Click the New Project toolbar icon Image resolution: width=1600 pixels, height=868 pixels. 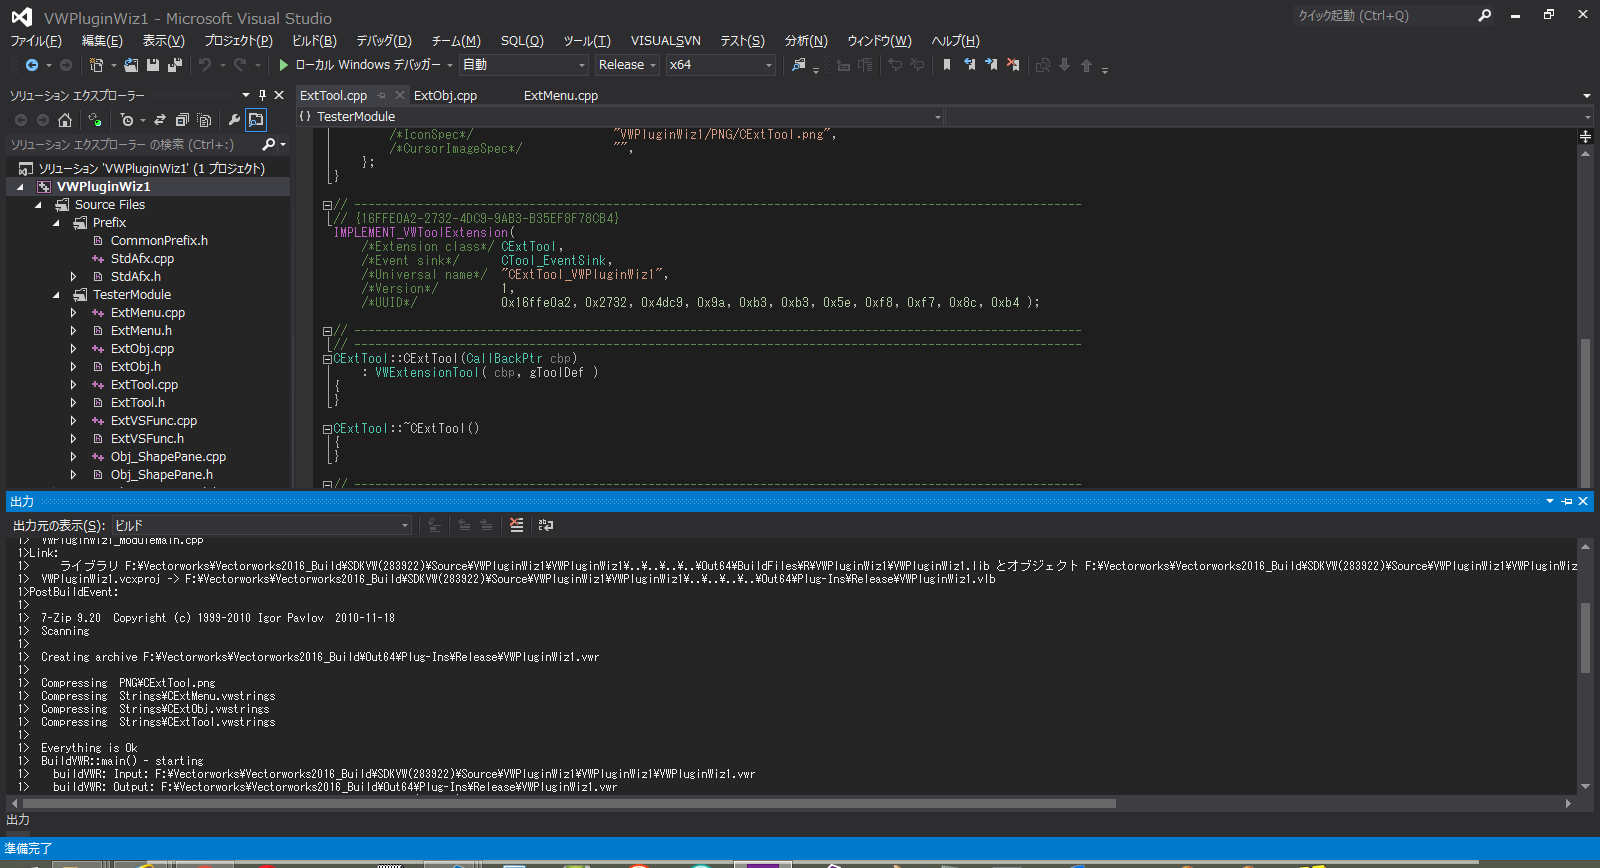[x=96, y=65]
